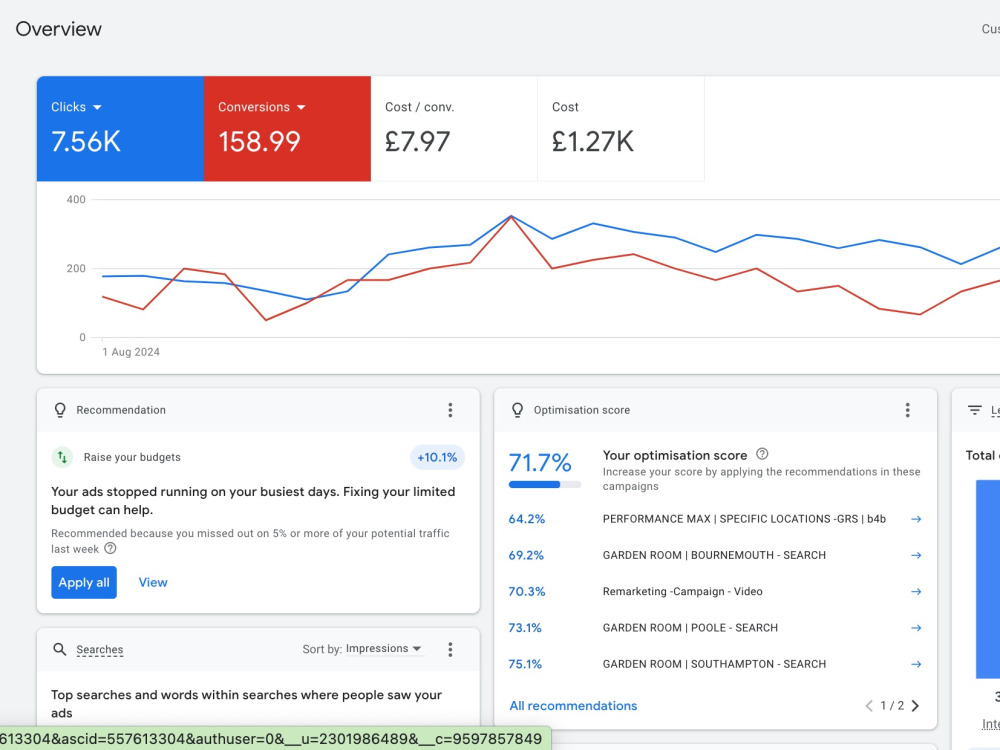This screenshot has height=750, width=1000.
Task: Click PERFORMANCE MAX campaign name
Action: tap(744, 519)
